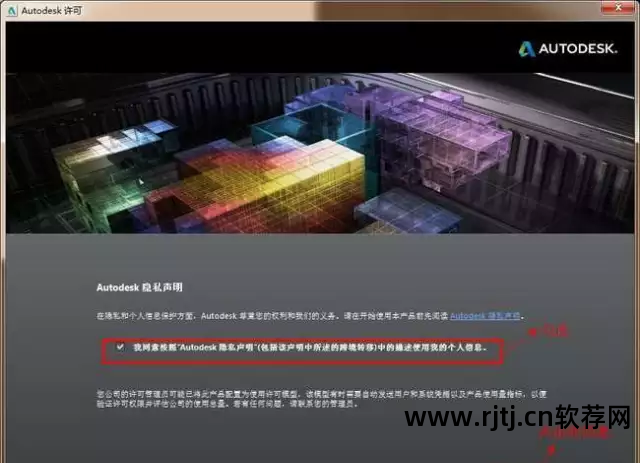Select the 'Autodesk 隐私声明' heading text
This screenshot has height=463, width=640.
(x=140, y=287)
